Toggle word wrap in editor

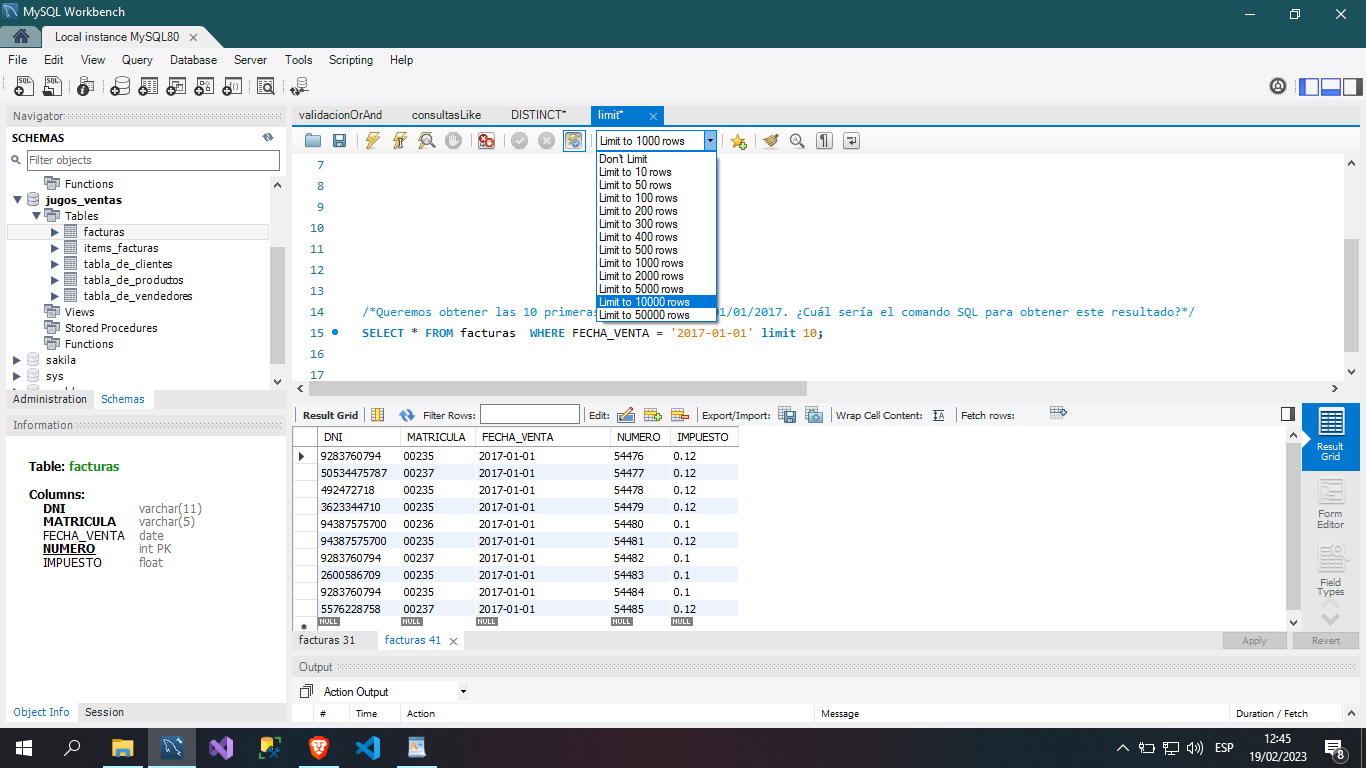click(x=851, y=141)
